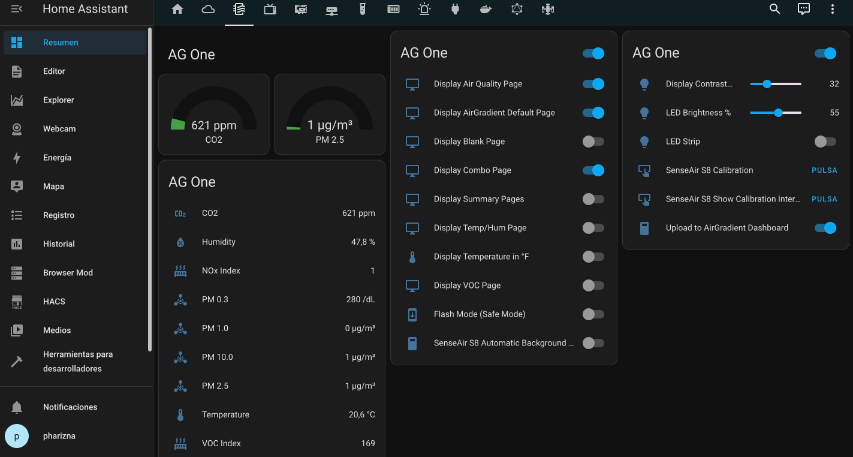Click the Webcam icon in sidebar

point(17,129)
